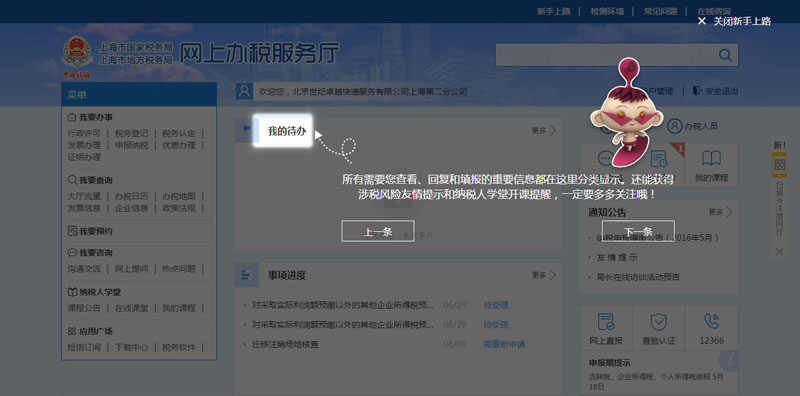Open 证明办理 menu item
The height and width of the screenshot is (396, 800).
click(84, 157)
